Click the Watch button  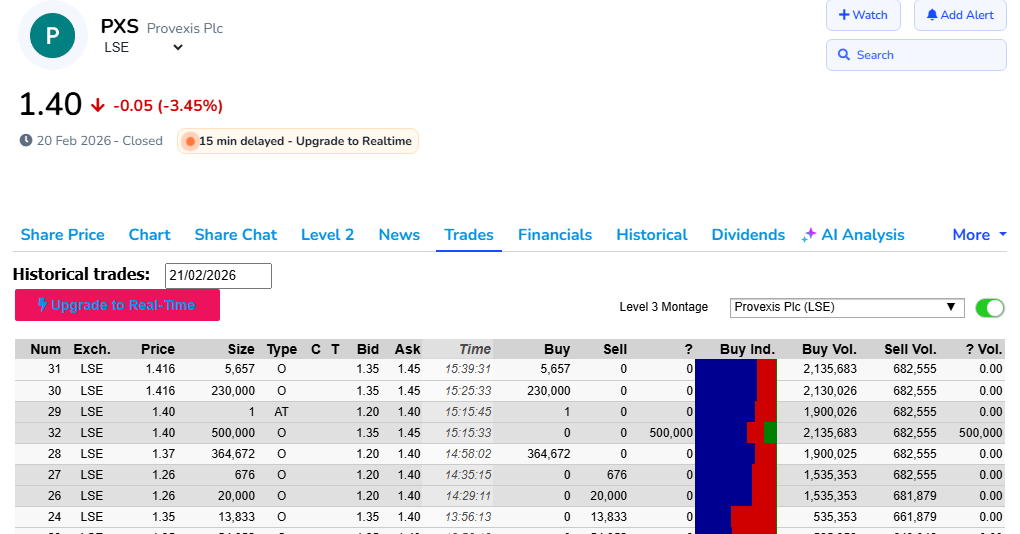pyautogui.click(x=863, y=15)
